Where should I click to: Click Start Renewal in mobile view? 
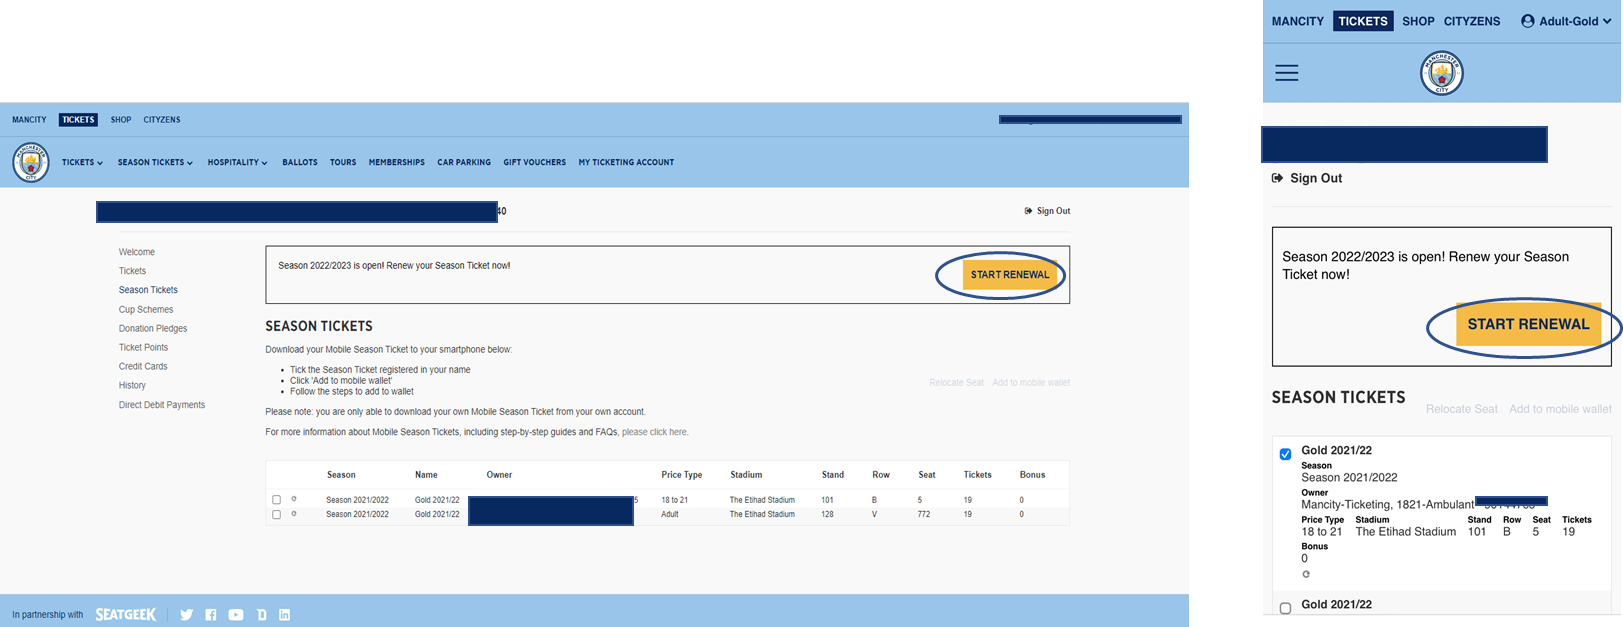[x=1528, y=324]
